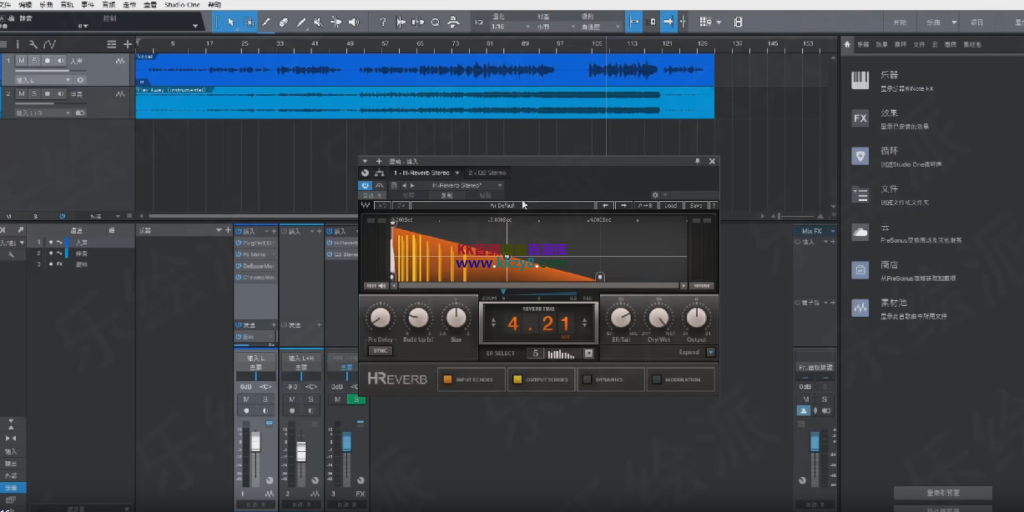
Task: Select the Mute tool
Action: point(318,22)
